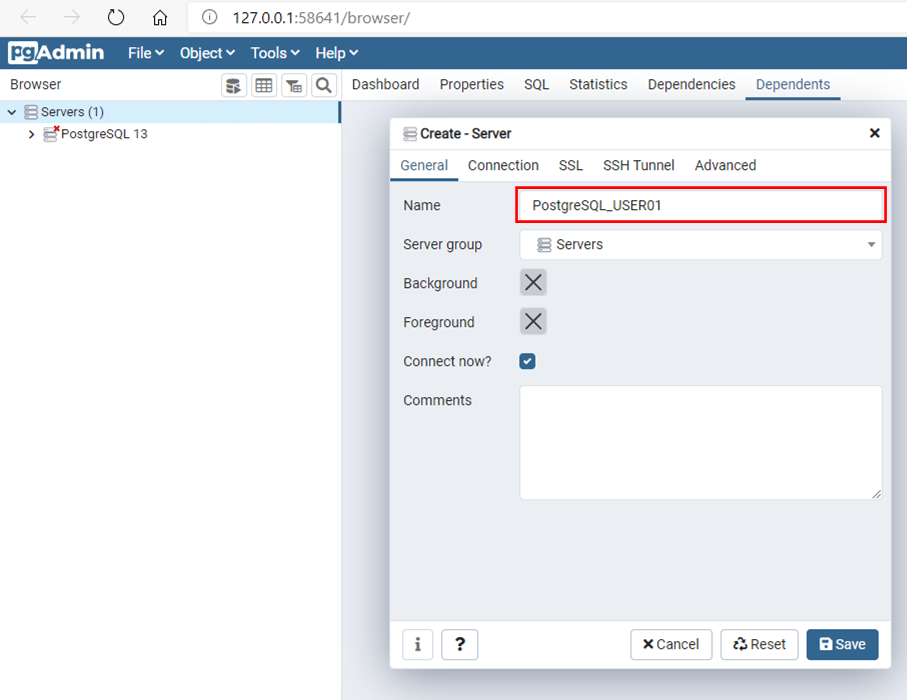Collapse the Servers (1) tree node
Screen dimensions: 907x700
[x=12, y=112]
